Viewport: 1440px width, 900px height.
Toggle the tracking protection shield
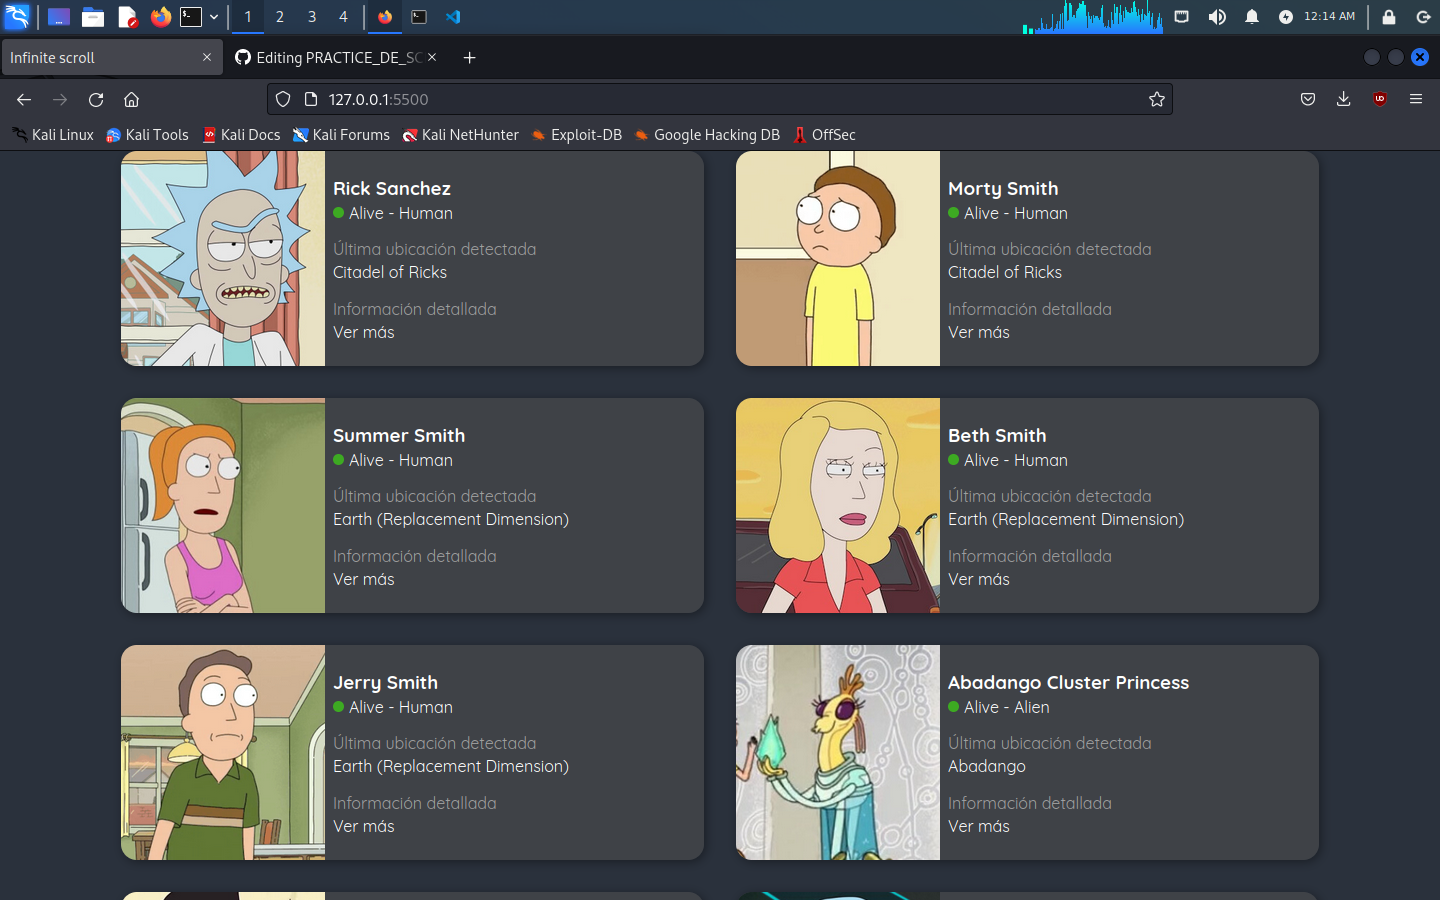[x=283, y=99]
